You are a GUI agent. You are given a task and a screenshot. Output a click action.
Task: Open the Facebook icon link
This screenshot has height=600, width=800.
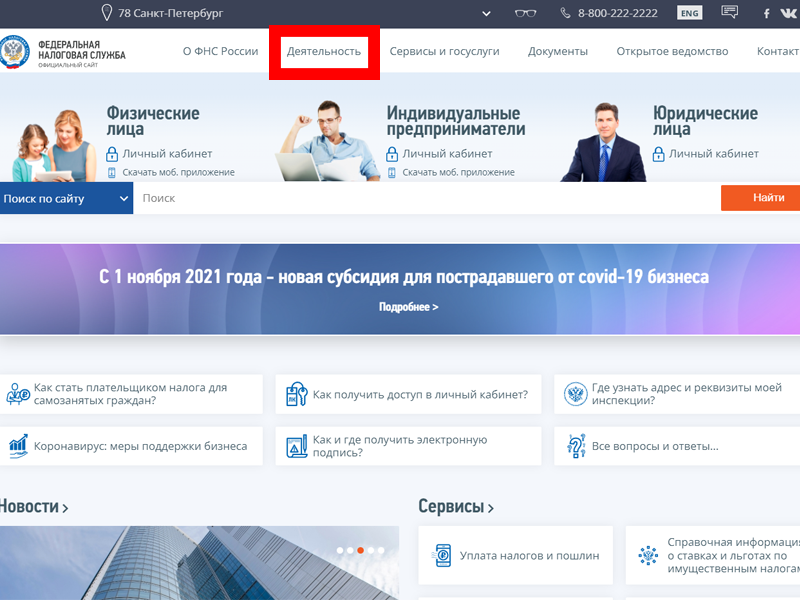tap(766, 13)
